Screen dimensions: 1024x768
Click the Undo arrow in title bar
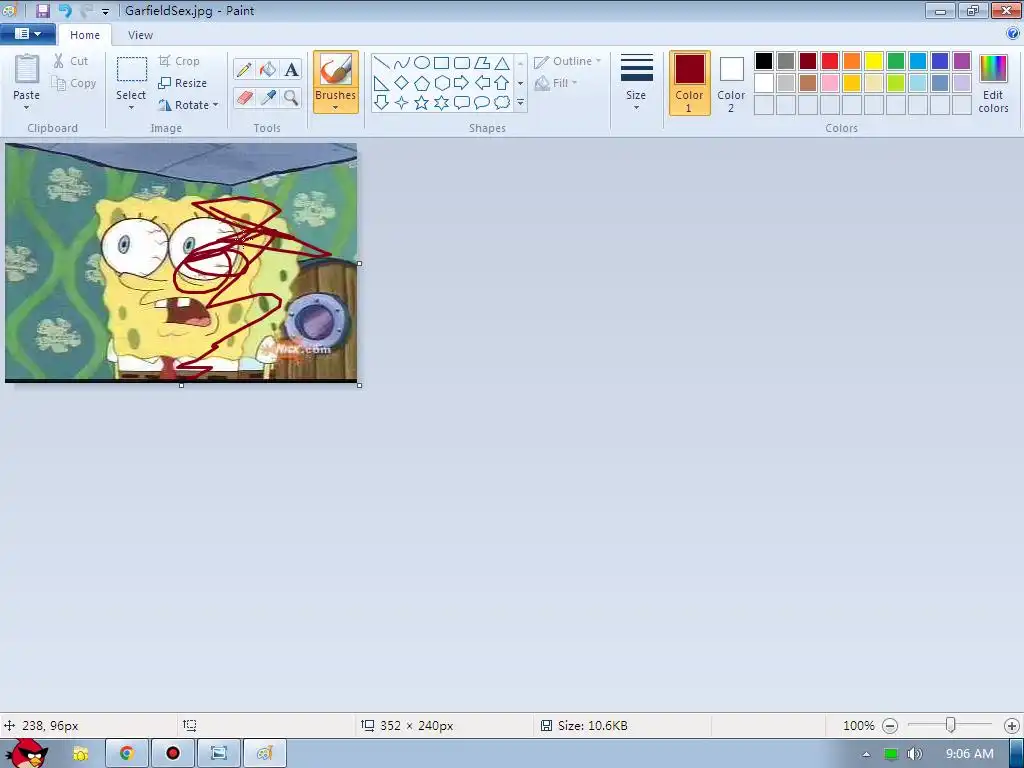tap(65, 10)
